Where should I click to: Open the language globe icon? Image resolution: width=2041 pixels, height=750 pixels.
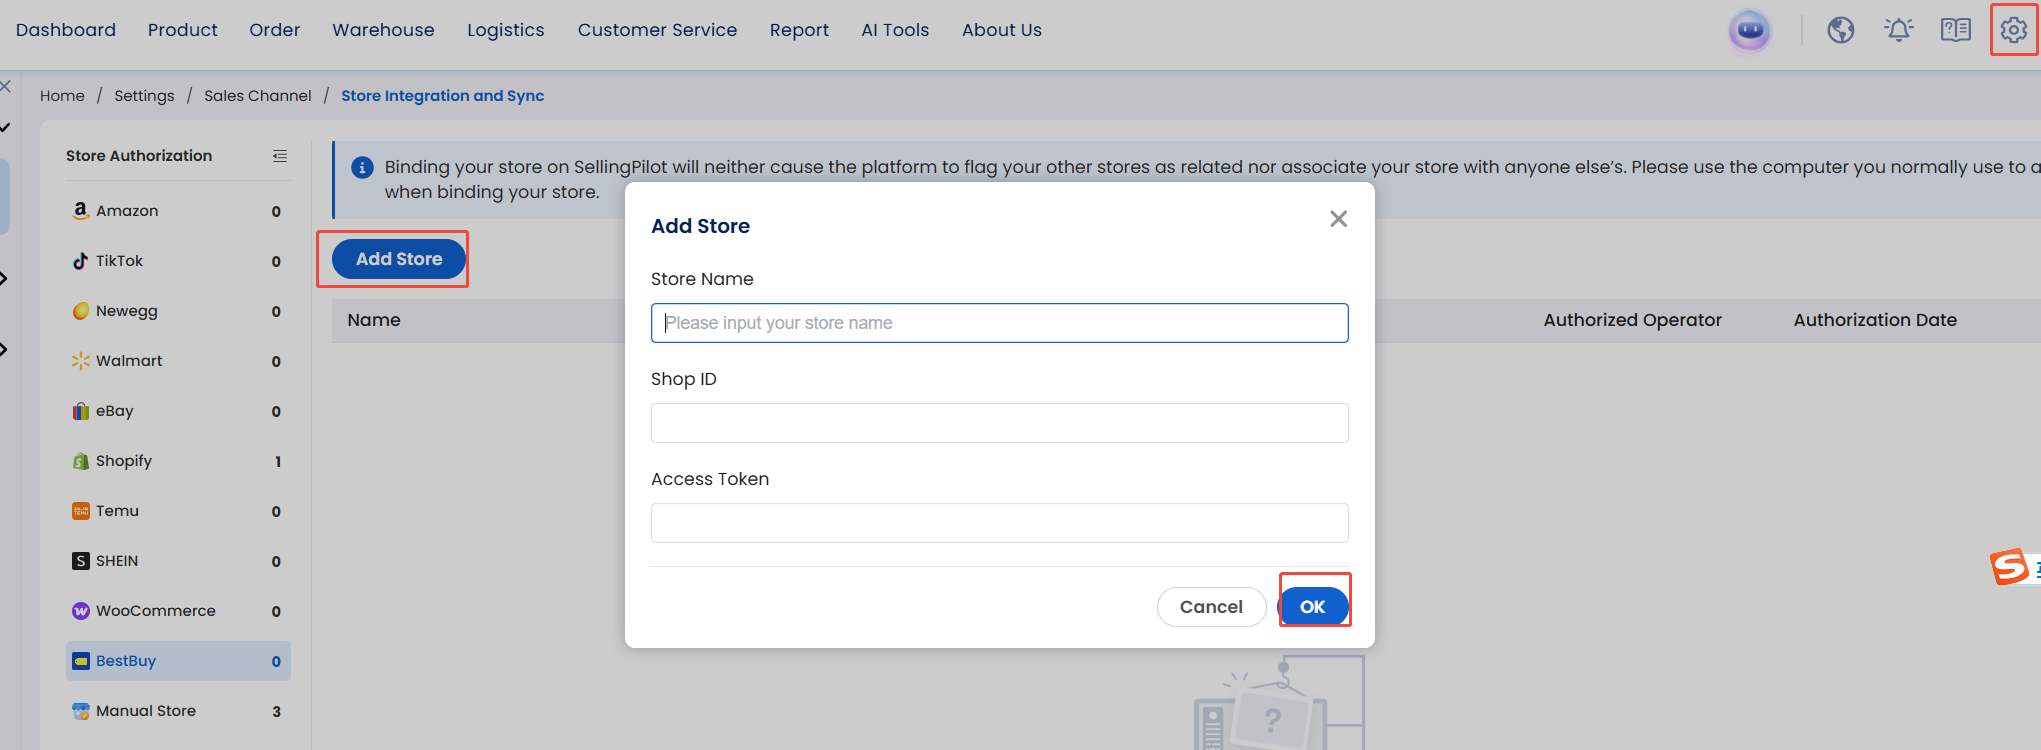click(1840, 30)
